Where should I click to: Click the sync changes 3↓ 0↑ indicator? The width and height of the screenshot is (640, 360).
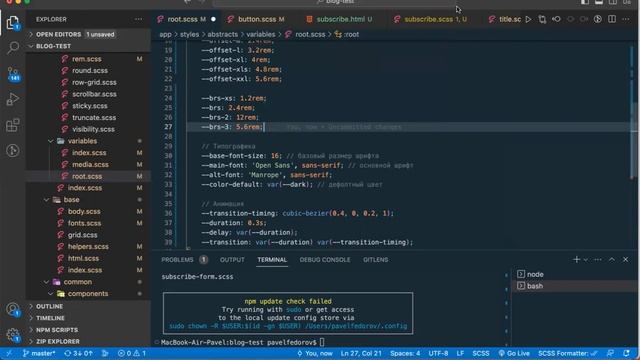[78, 353]
